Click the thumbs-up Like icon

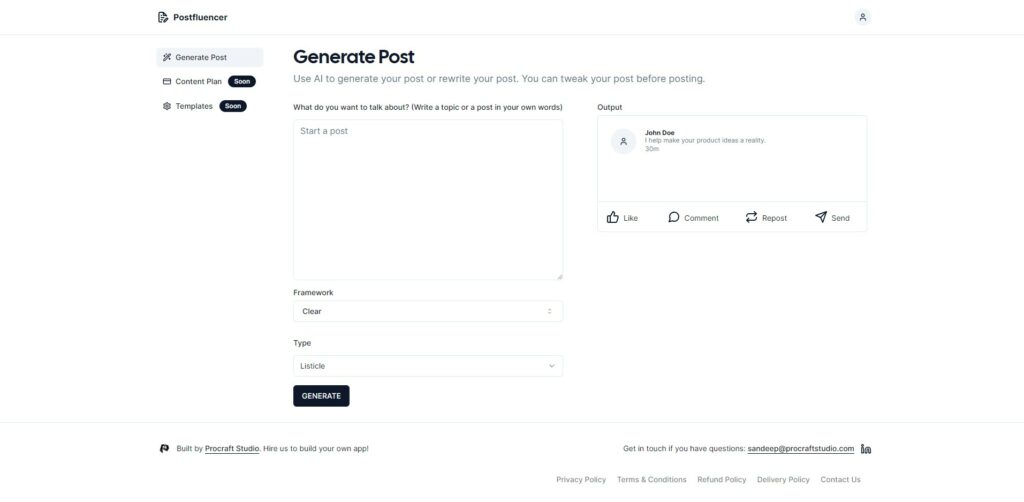click(x=613, y=217)
